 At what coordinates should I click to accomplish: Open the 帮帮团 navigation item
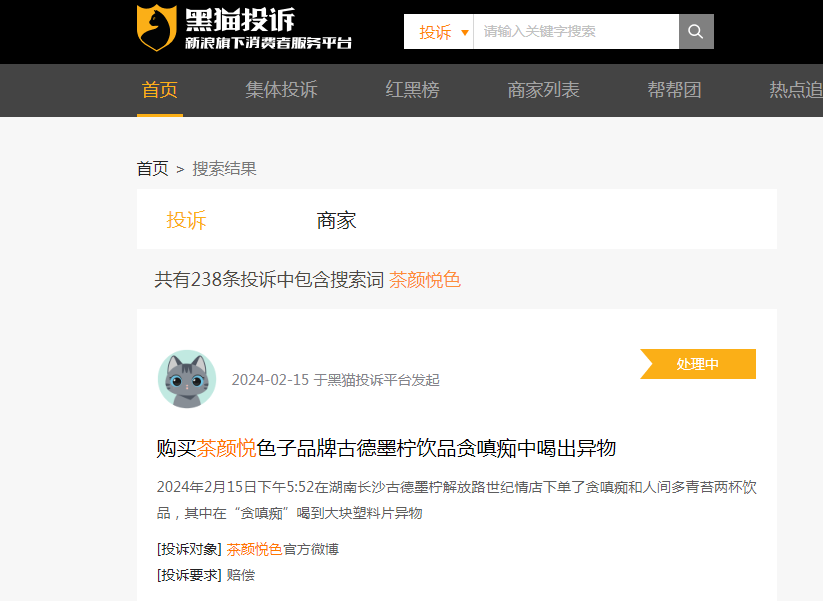[674, 90]
